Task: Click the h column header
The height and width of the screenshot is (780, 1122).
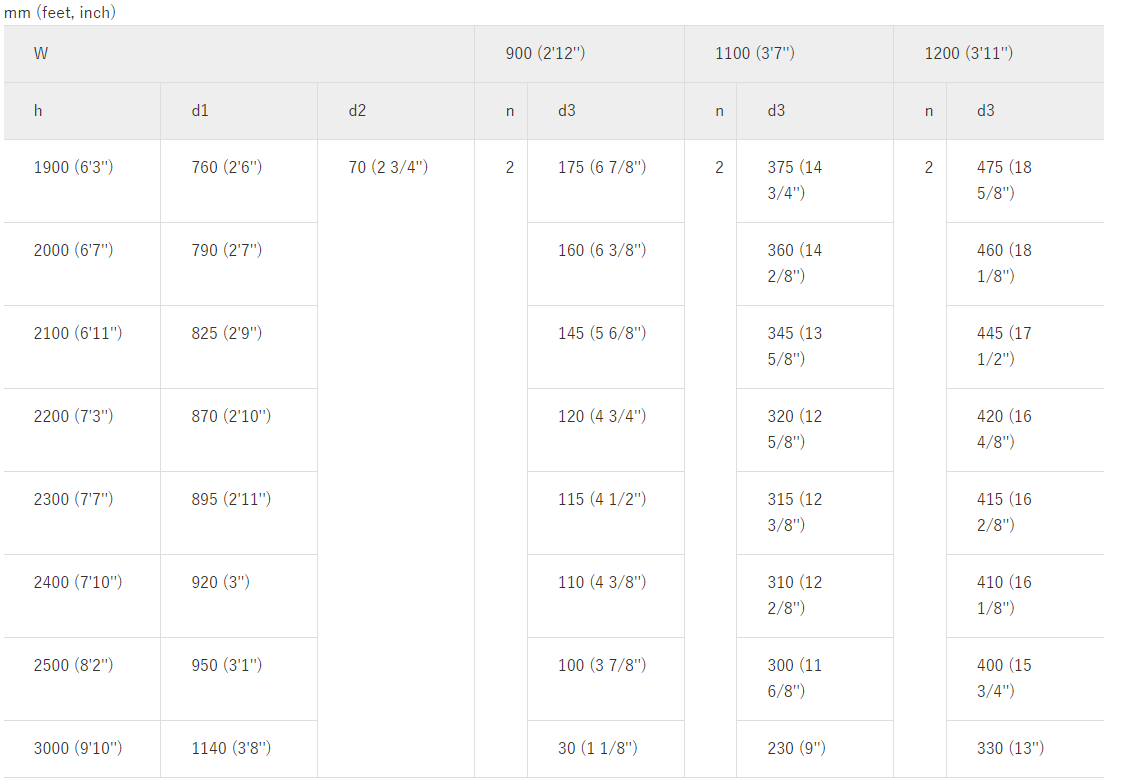Action: coord(38,111)
